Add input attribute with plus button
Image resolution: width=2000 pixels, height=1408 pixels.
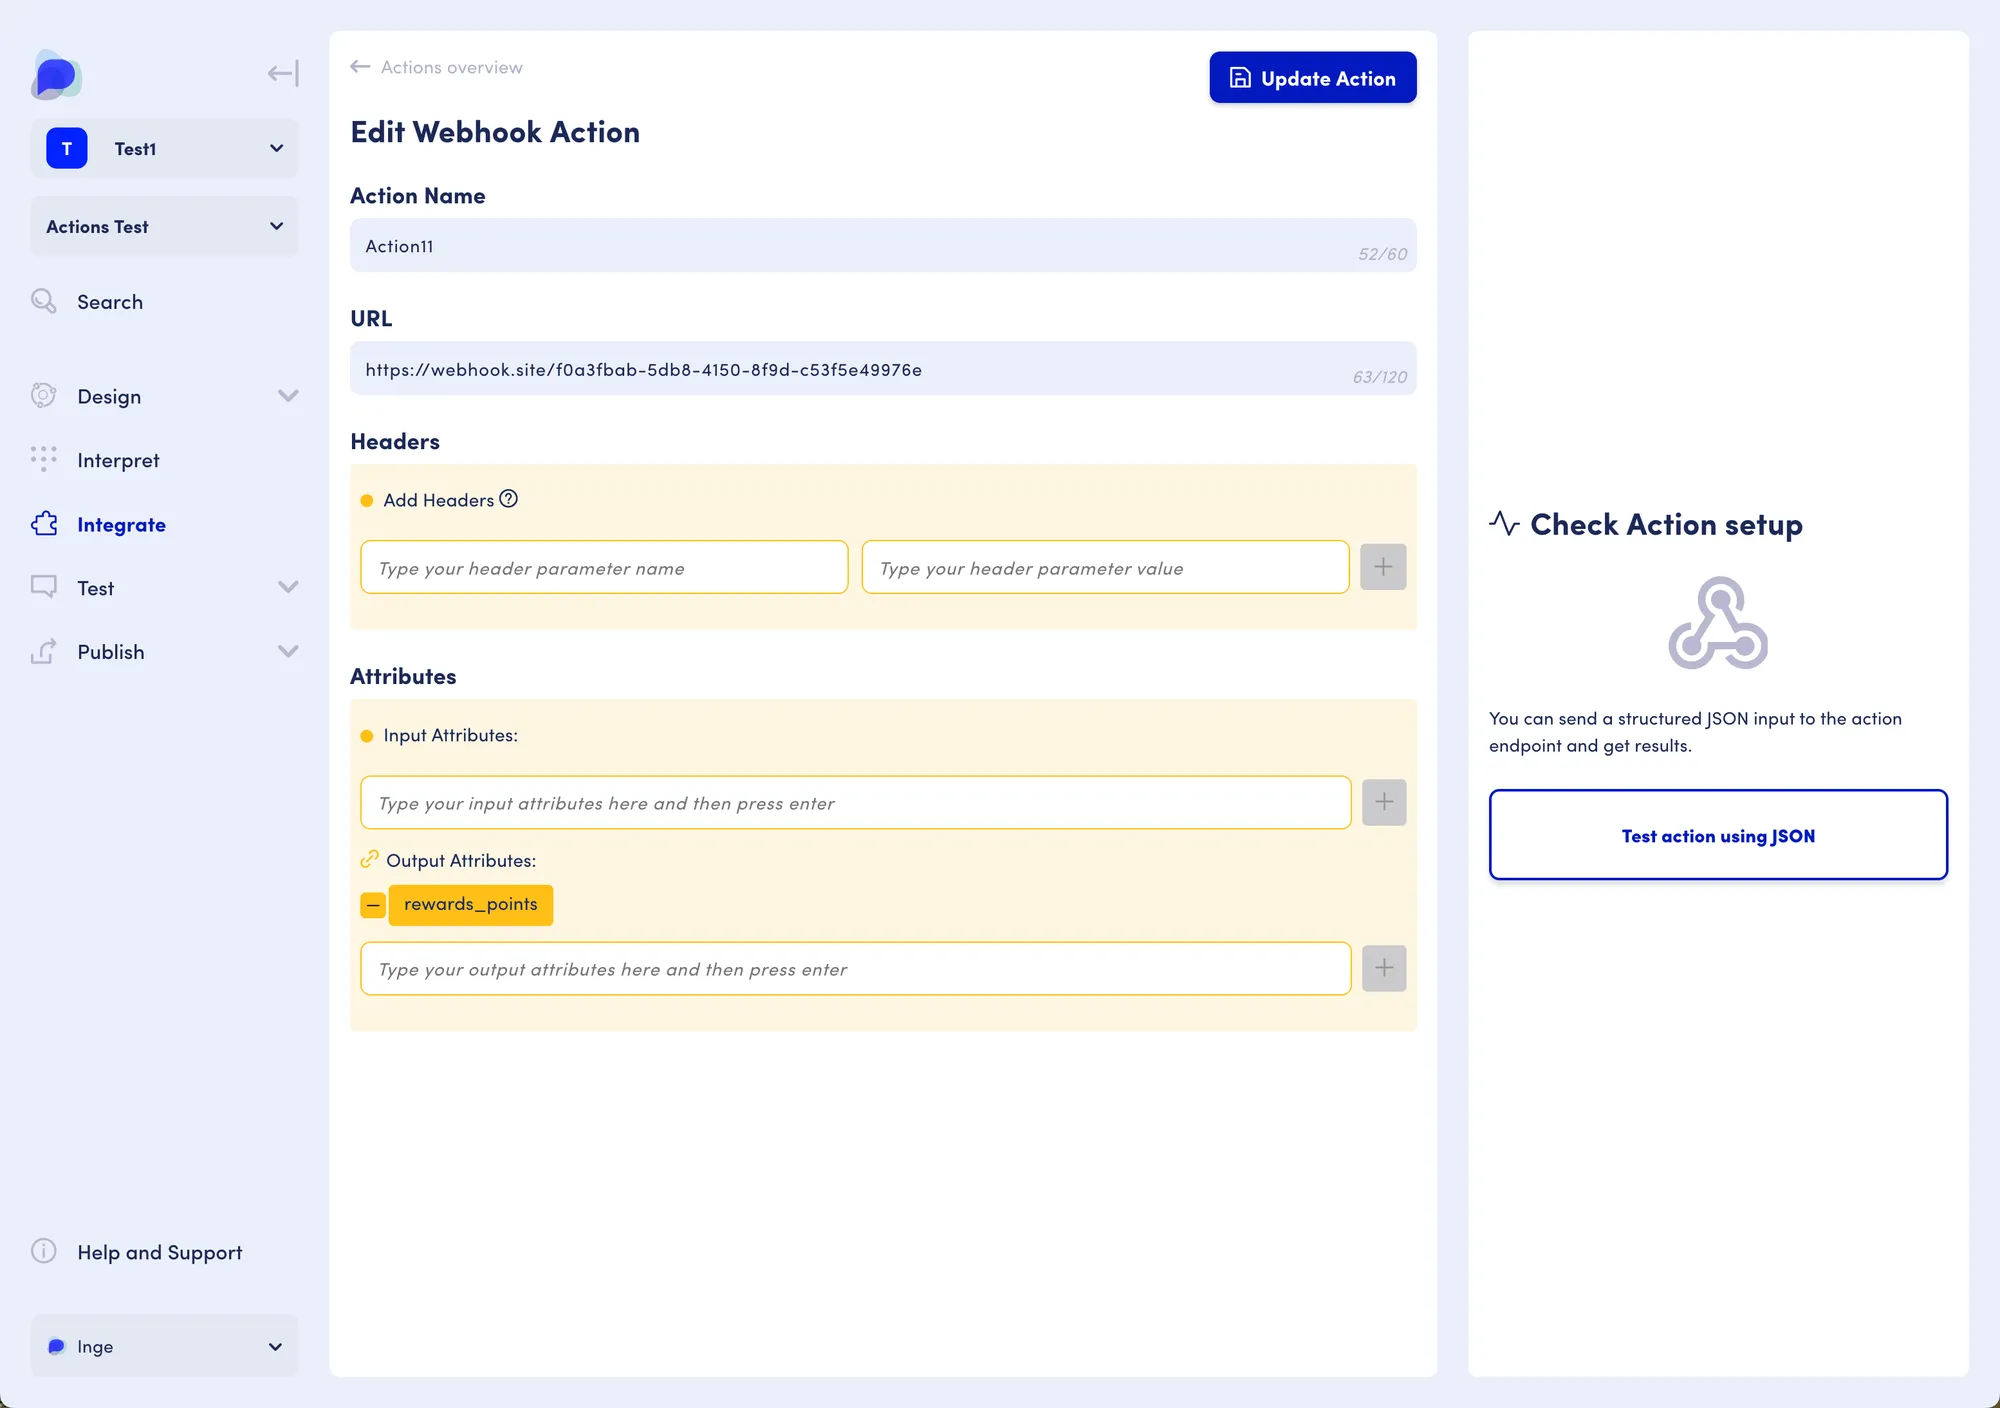(x=1384, y=802)
